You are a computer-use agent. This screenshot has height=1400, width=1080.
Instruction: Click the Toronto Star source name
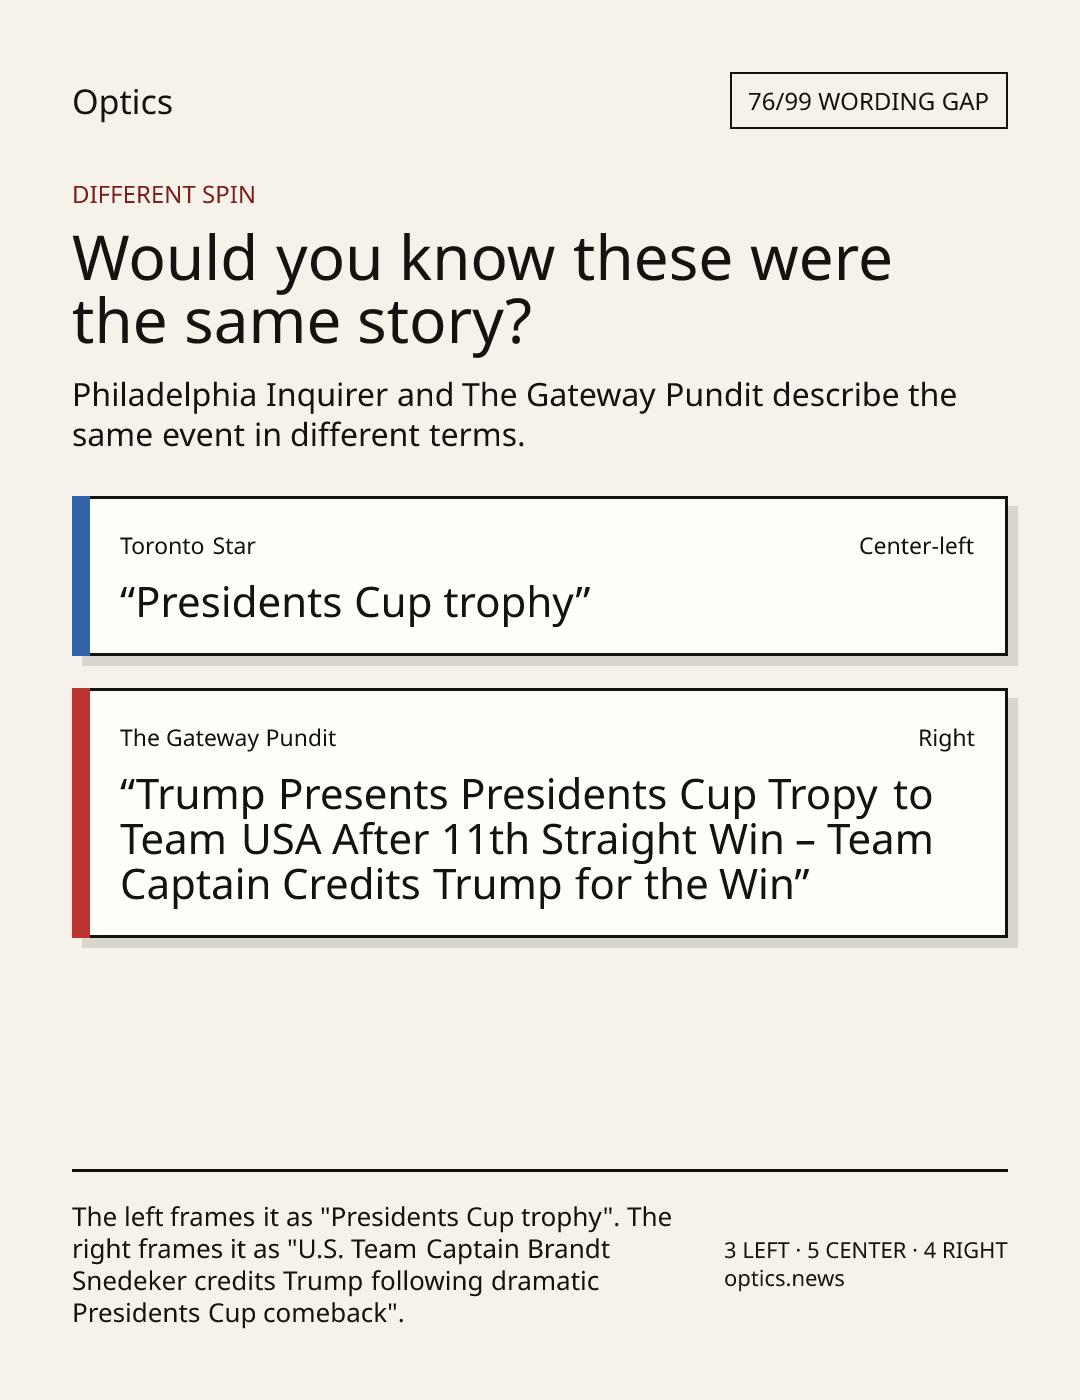(x=188, y=546)
